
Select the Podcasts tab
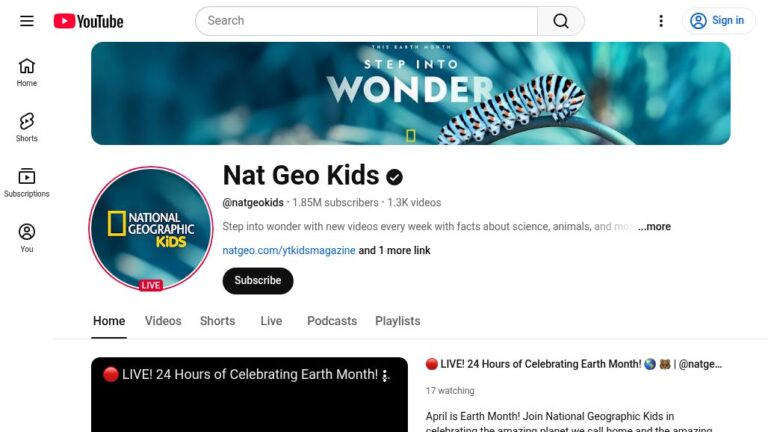pos(332,321)
